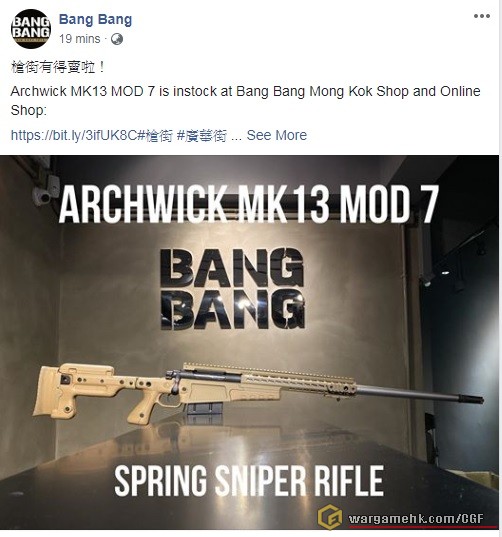This screenshot has width=502, height=537.
Task: Click the SPRING SNIPER RIFLE caption in the image
Action: (249, 481)
